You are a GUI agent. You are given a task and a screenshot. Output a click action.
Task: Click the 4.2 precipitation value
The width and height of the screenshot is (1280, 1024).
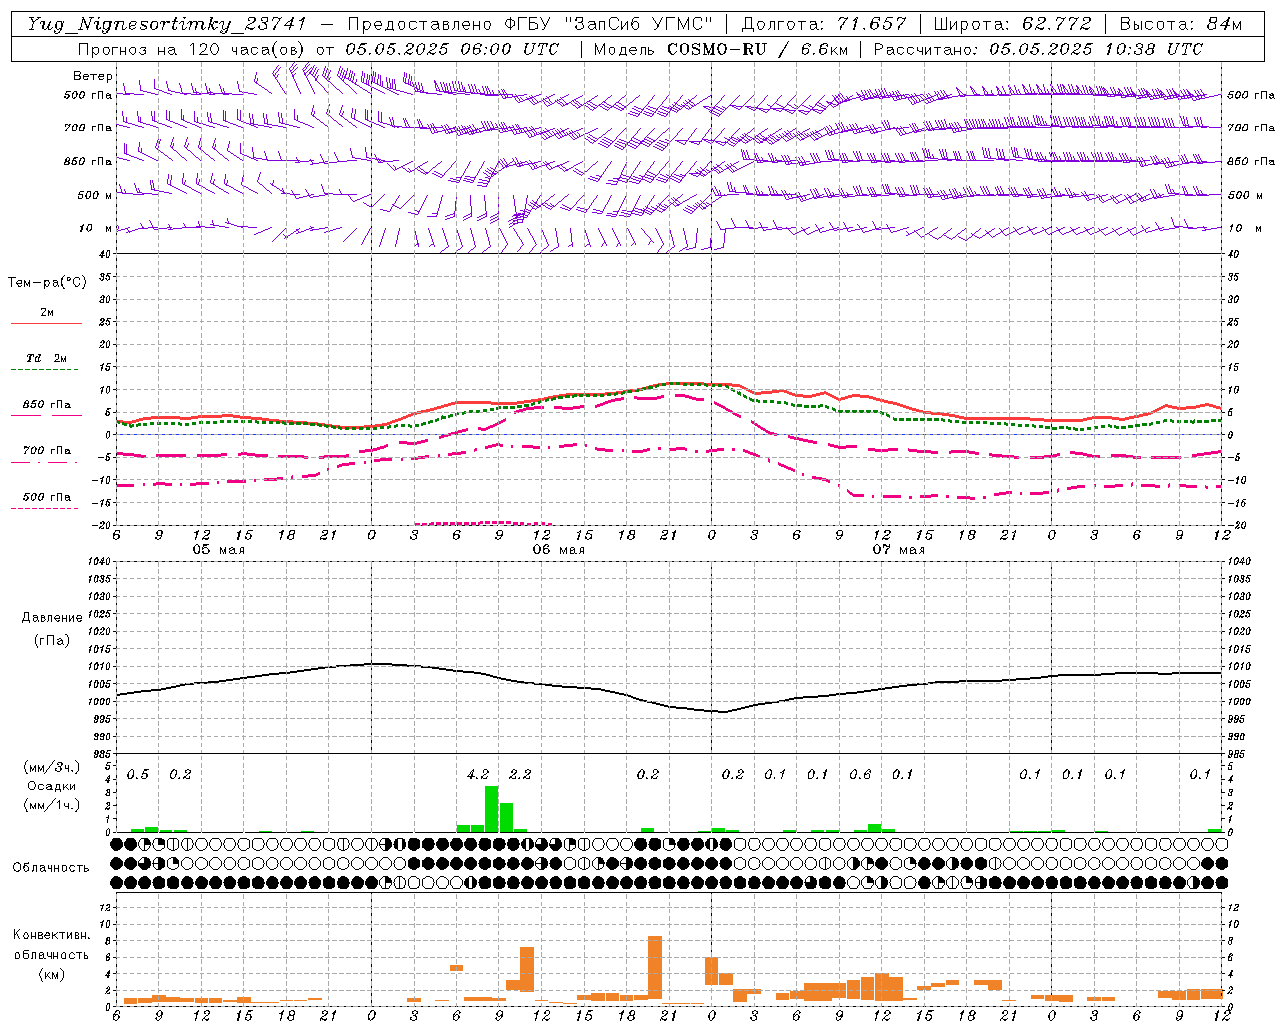(478, 774)
